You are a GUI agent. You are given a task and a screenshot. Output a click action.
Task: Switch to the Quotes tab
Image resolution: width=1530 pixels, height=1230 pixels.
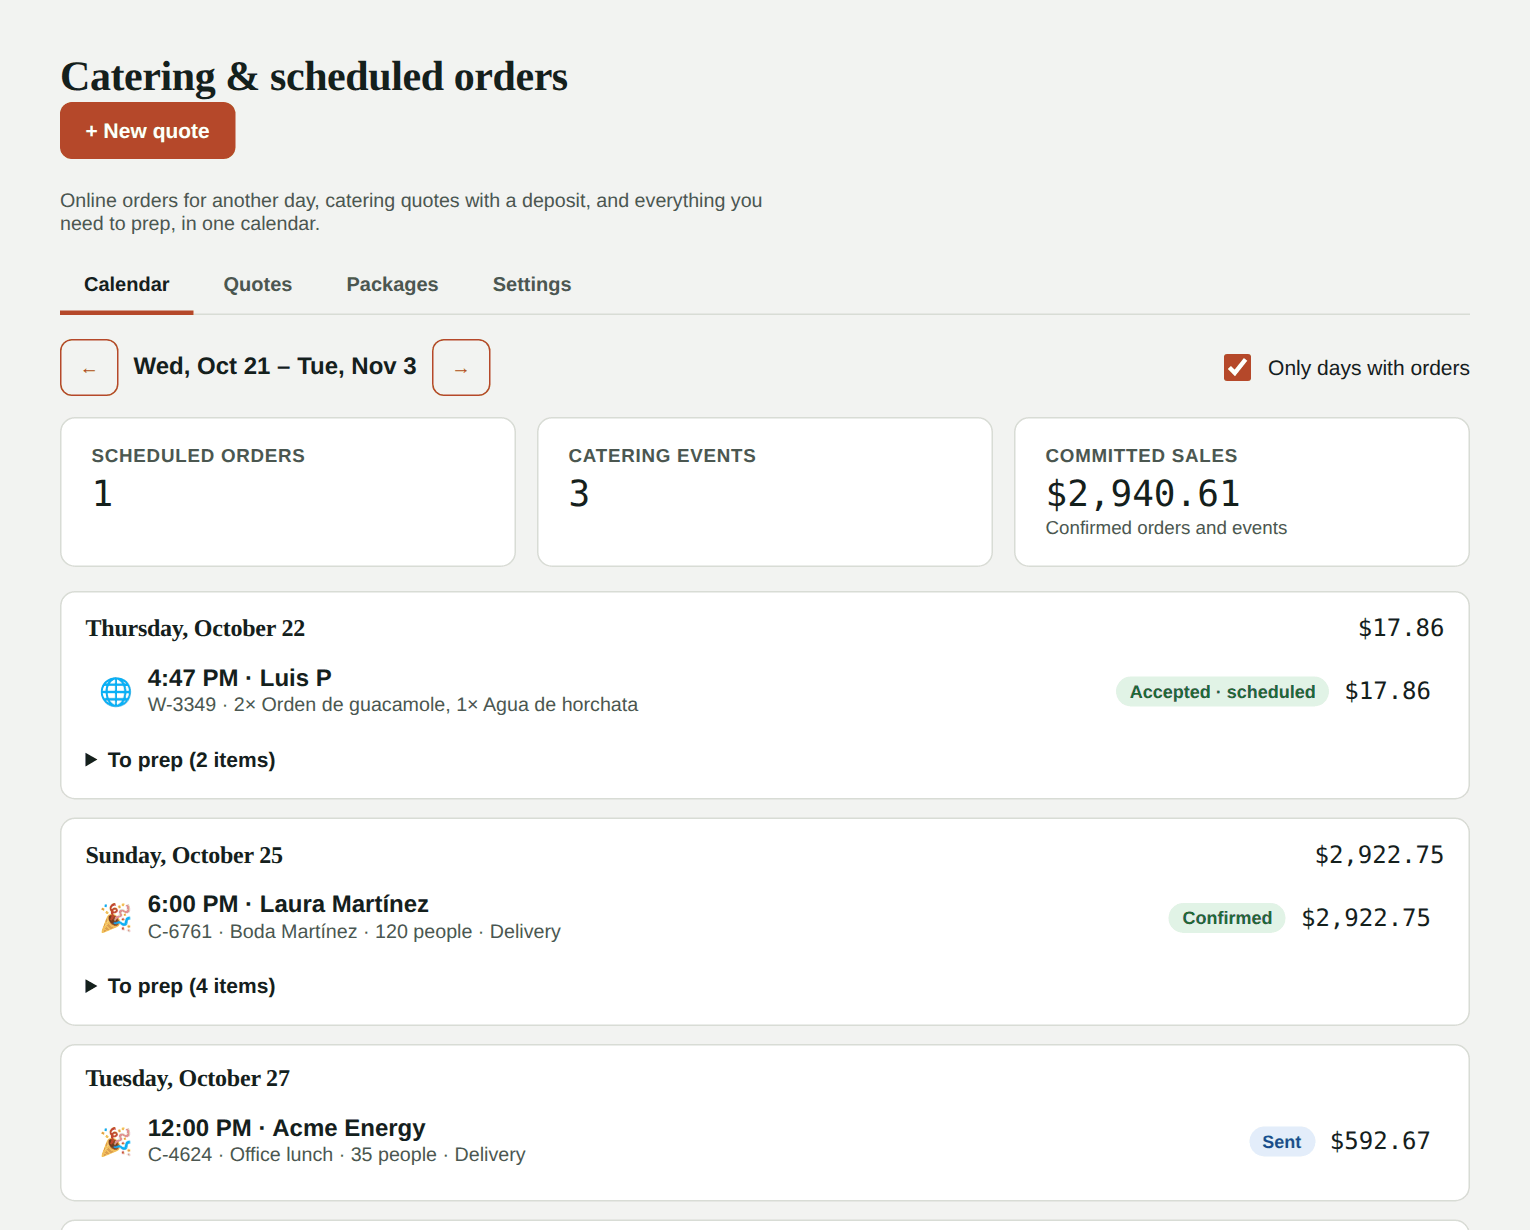258,285
